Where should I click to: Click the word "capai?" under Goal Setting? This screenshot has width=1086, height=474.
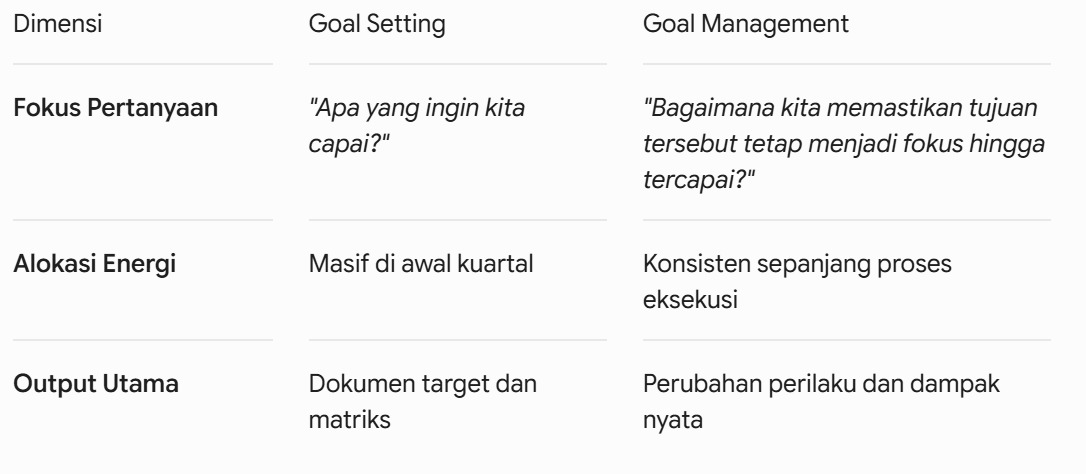(x=349, y=145)
